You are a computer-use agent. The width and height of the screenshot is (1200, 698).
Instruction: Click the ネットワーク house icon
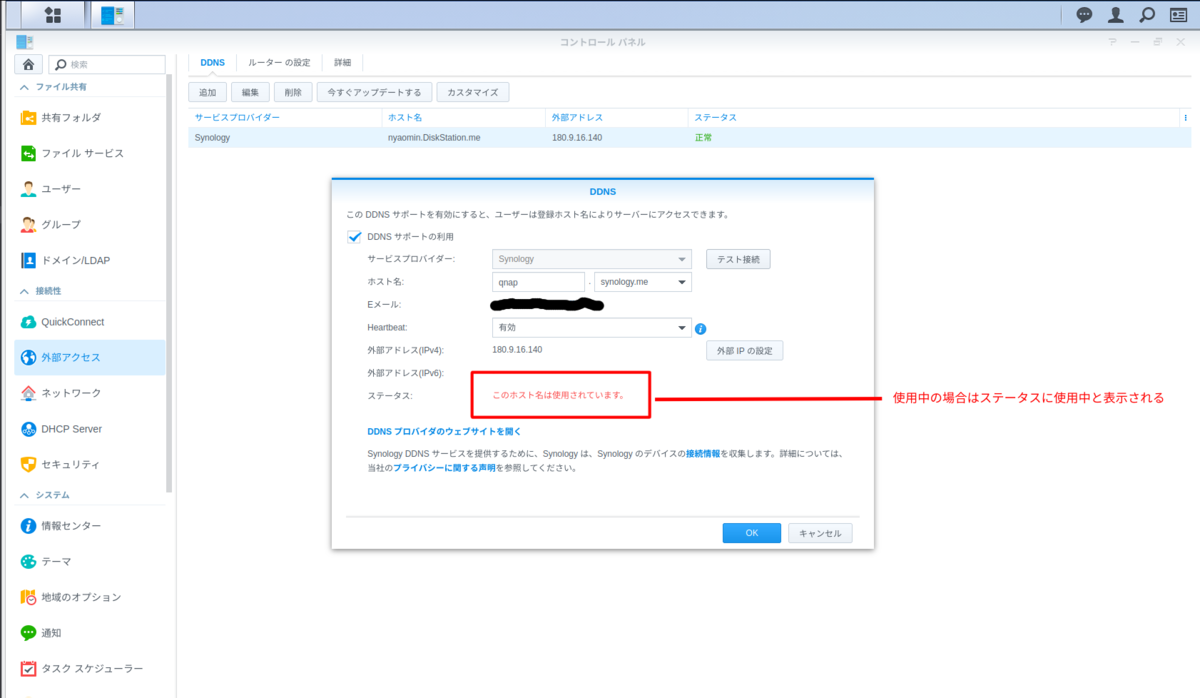29,393
